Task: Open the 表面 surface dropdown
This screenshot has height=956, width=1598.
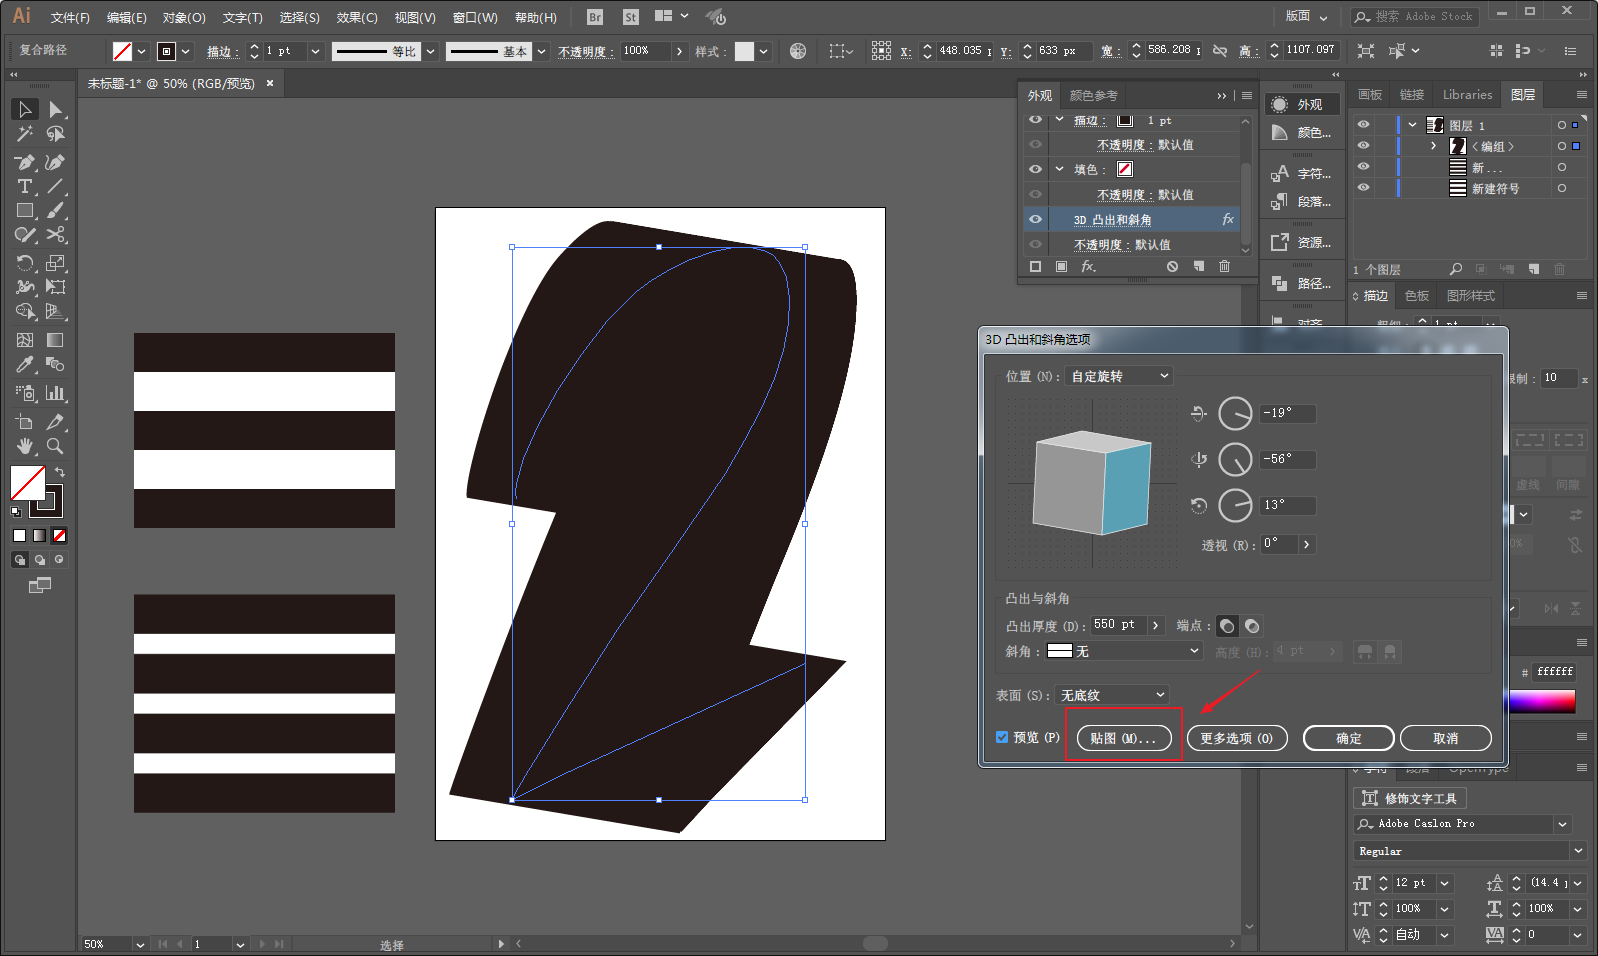Action: [x=1112, y=695]
